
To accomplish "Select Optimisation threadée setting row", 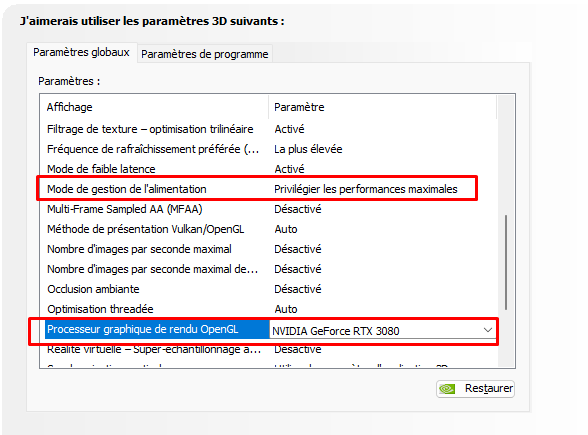I will click(268, 309).
